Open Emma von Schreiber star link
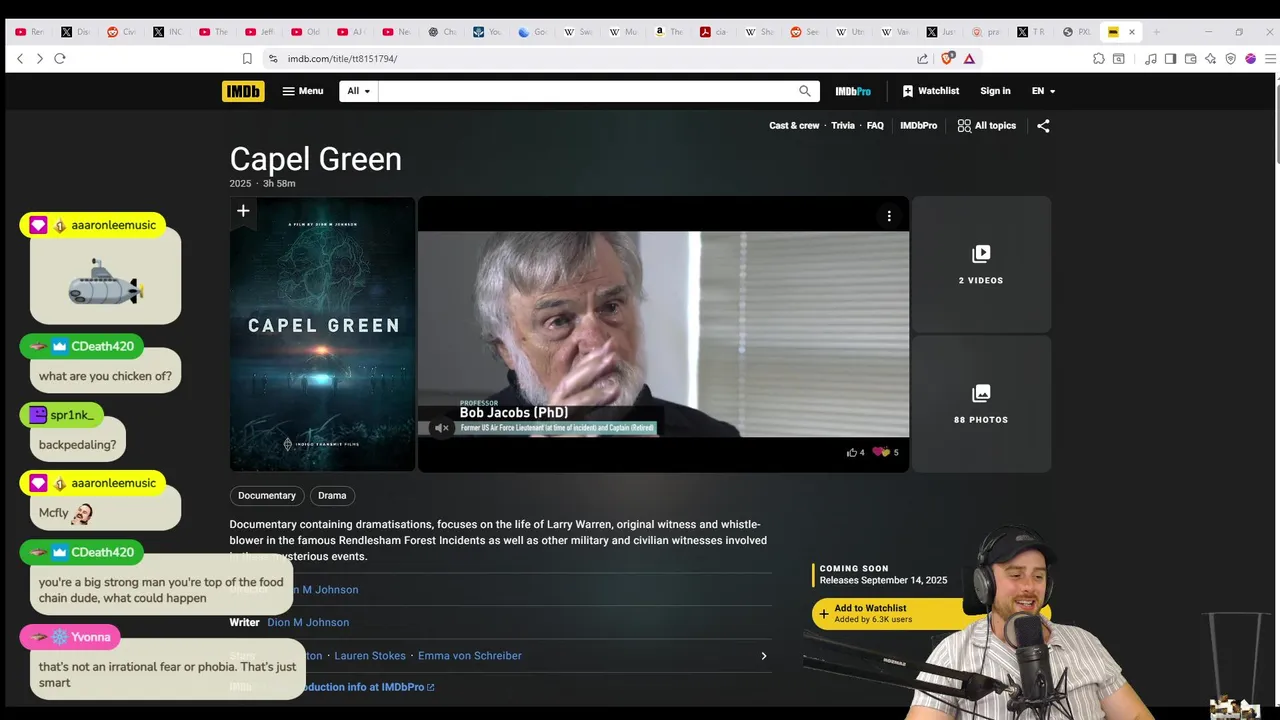The height and width of the screenshot is (720, 1280). (x=470, y=656)
